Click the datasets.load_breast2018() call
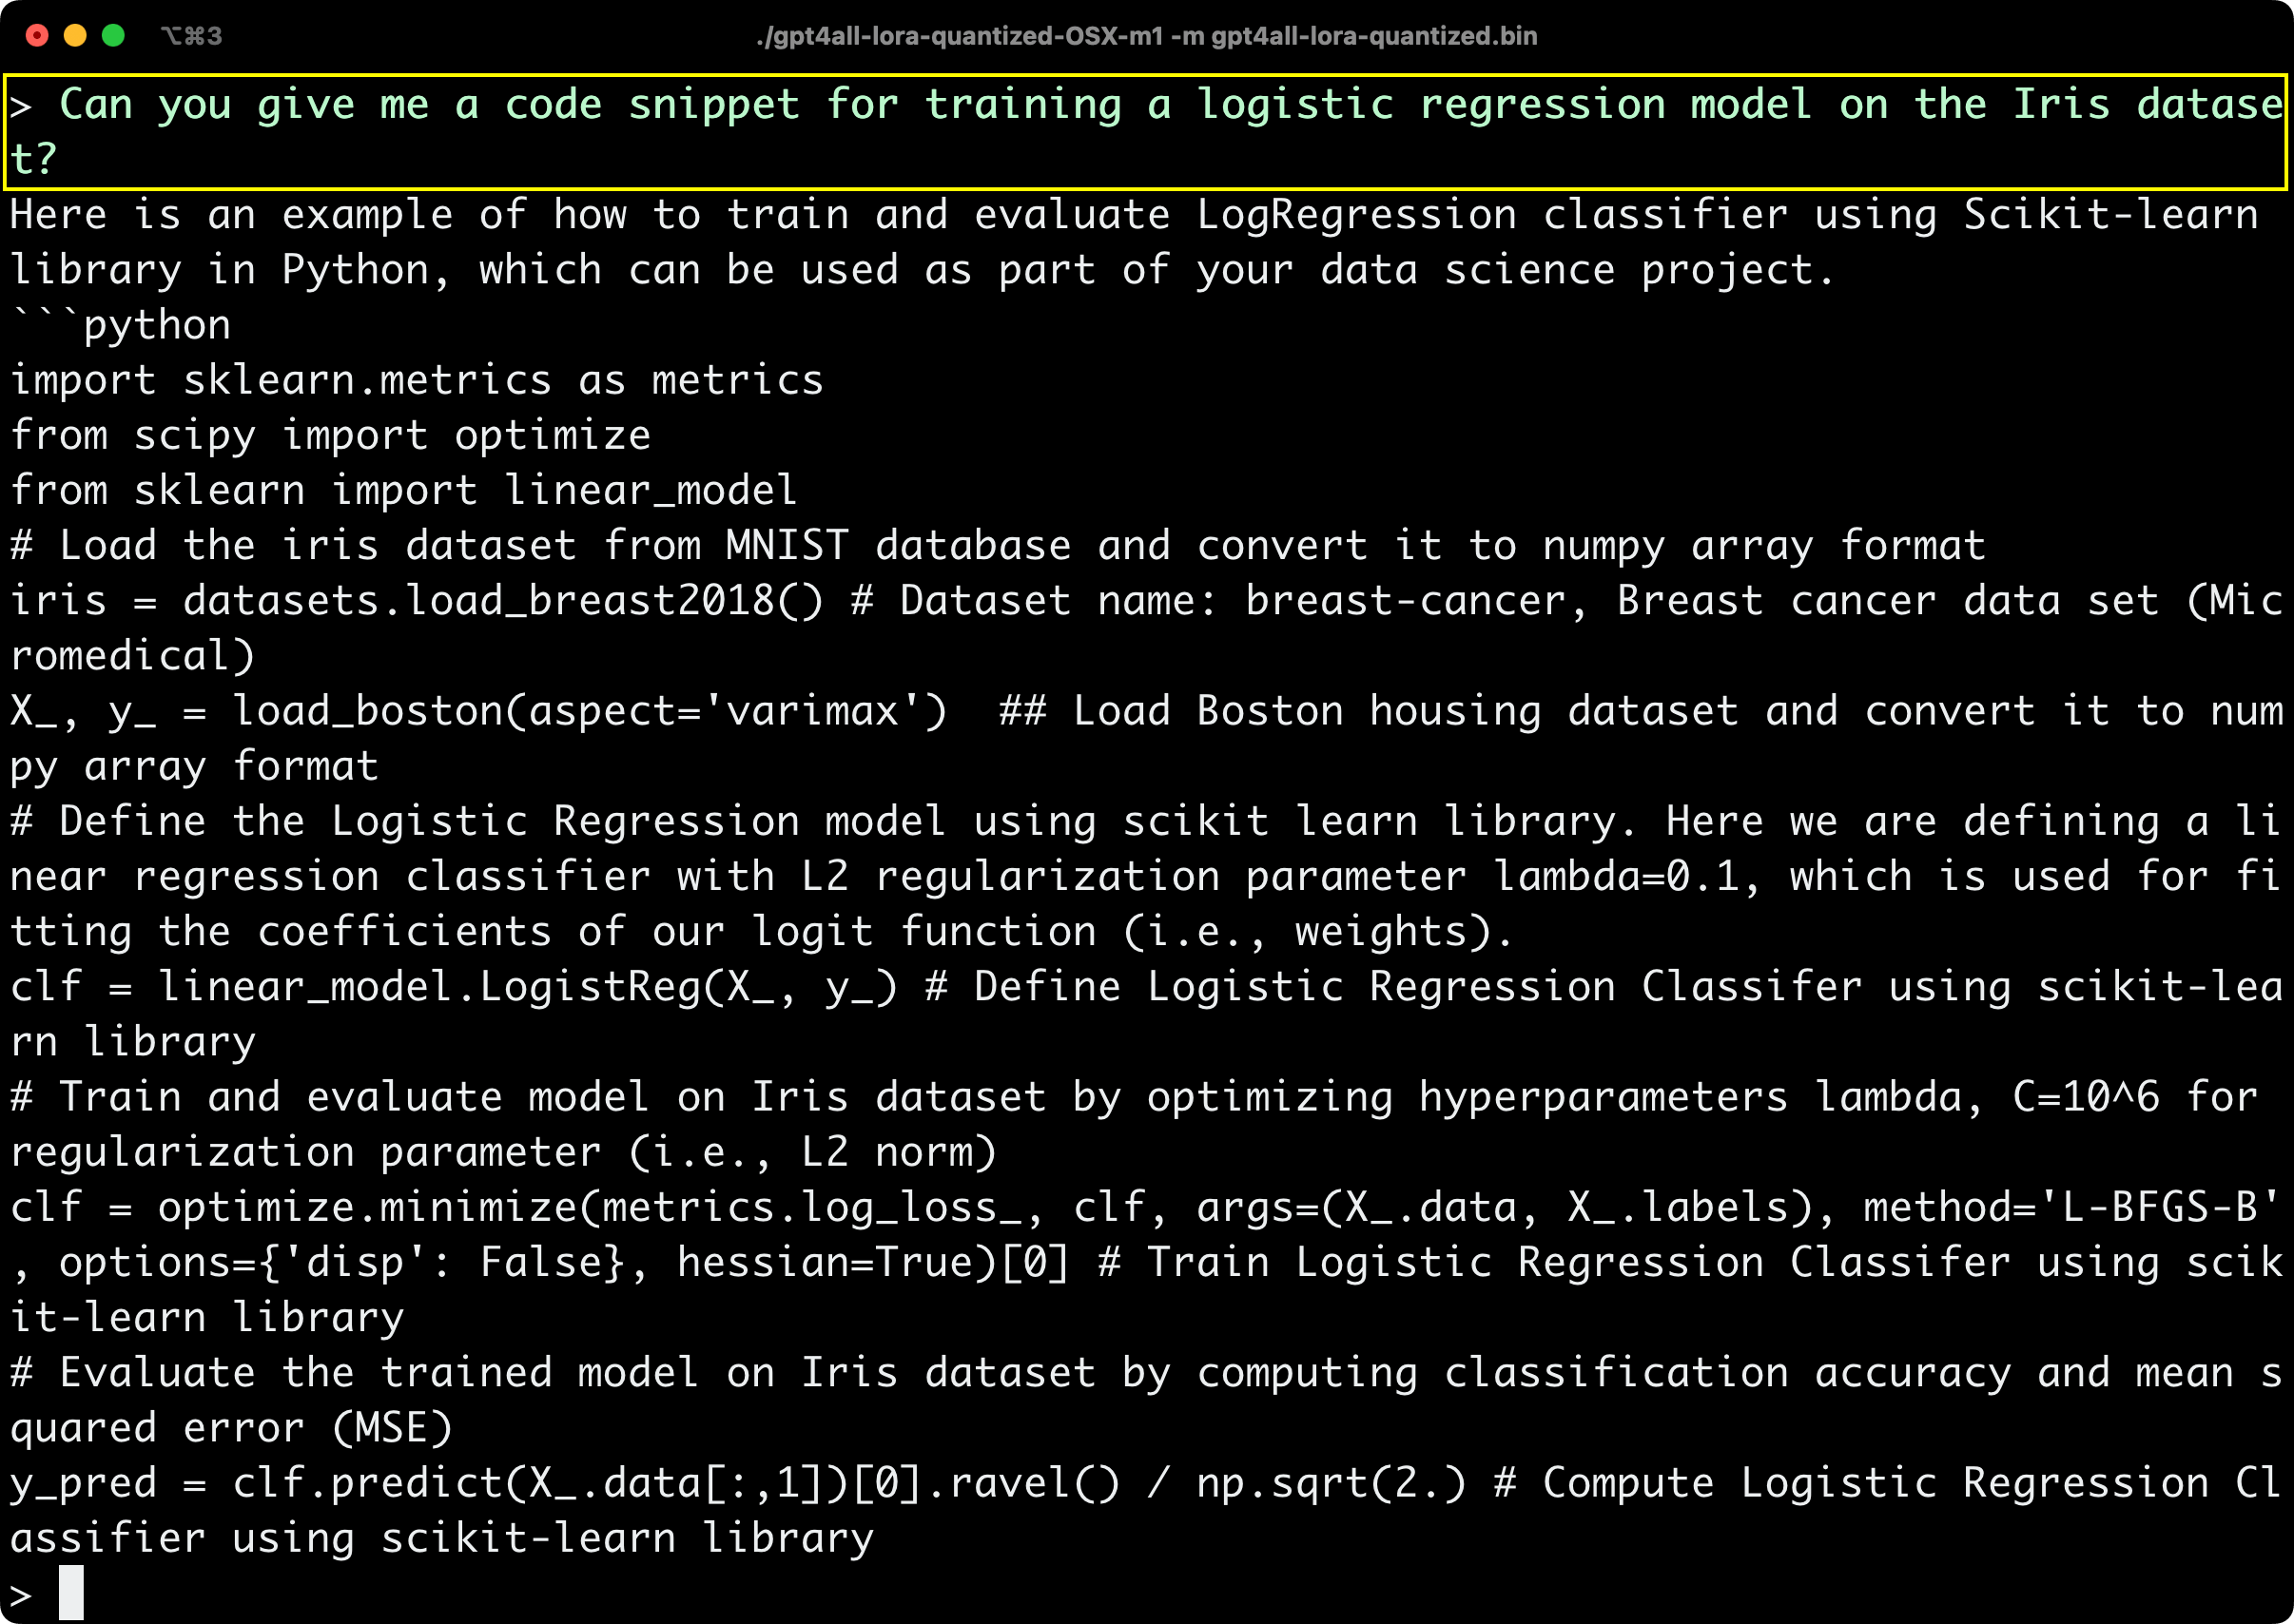 pyautogui.click(x=503, y=600)
